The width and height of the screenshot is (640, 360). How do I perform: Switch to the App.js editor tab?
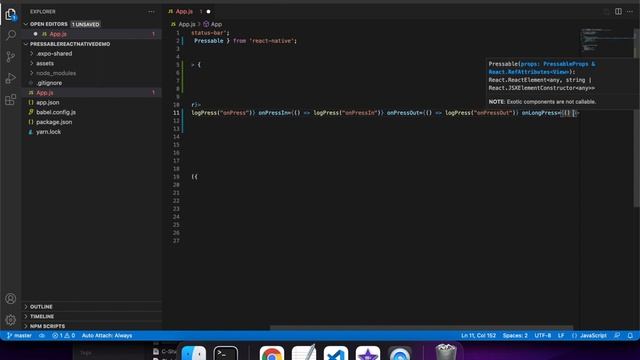tap(189, 11)
